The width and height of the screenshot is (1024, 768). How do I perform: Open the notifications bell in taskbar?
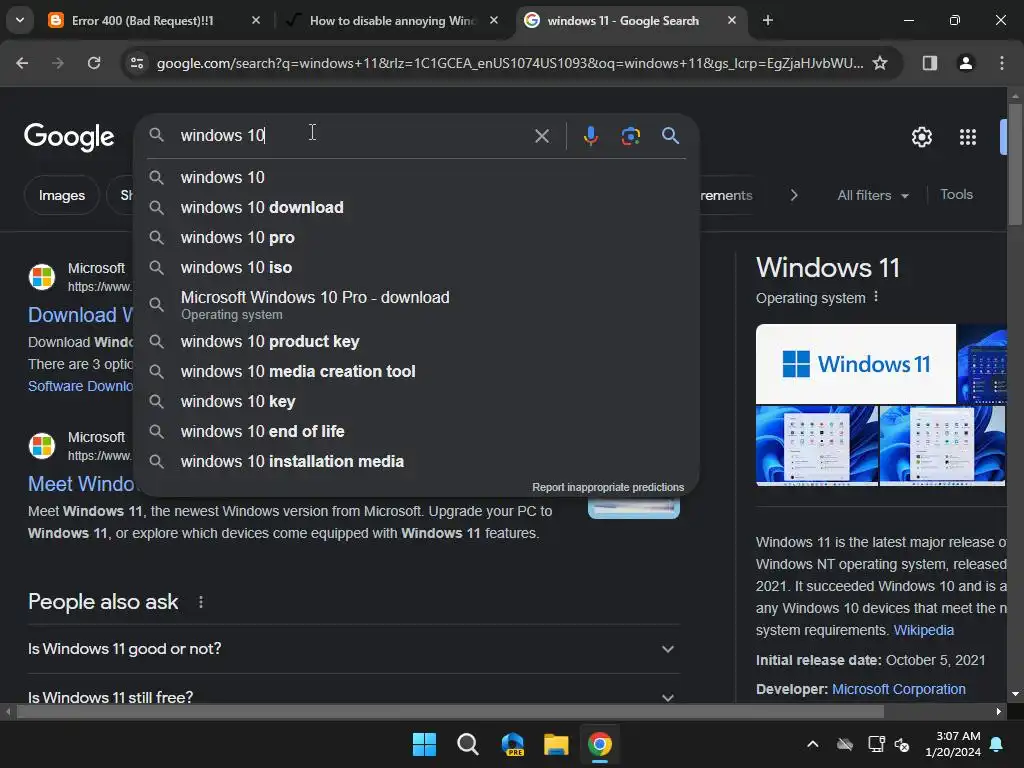pyautogui.click(x=997, y=744)
